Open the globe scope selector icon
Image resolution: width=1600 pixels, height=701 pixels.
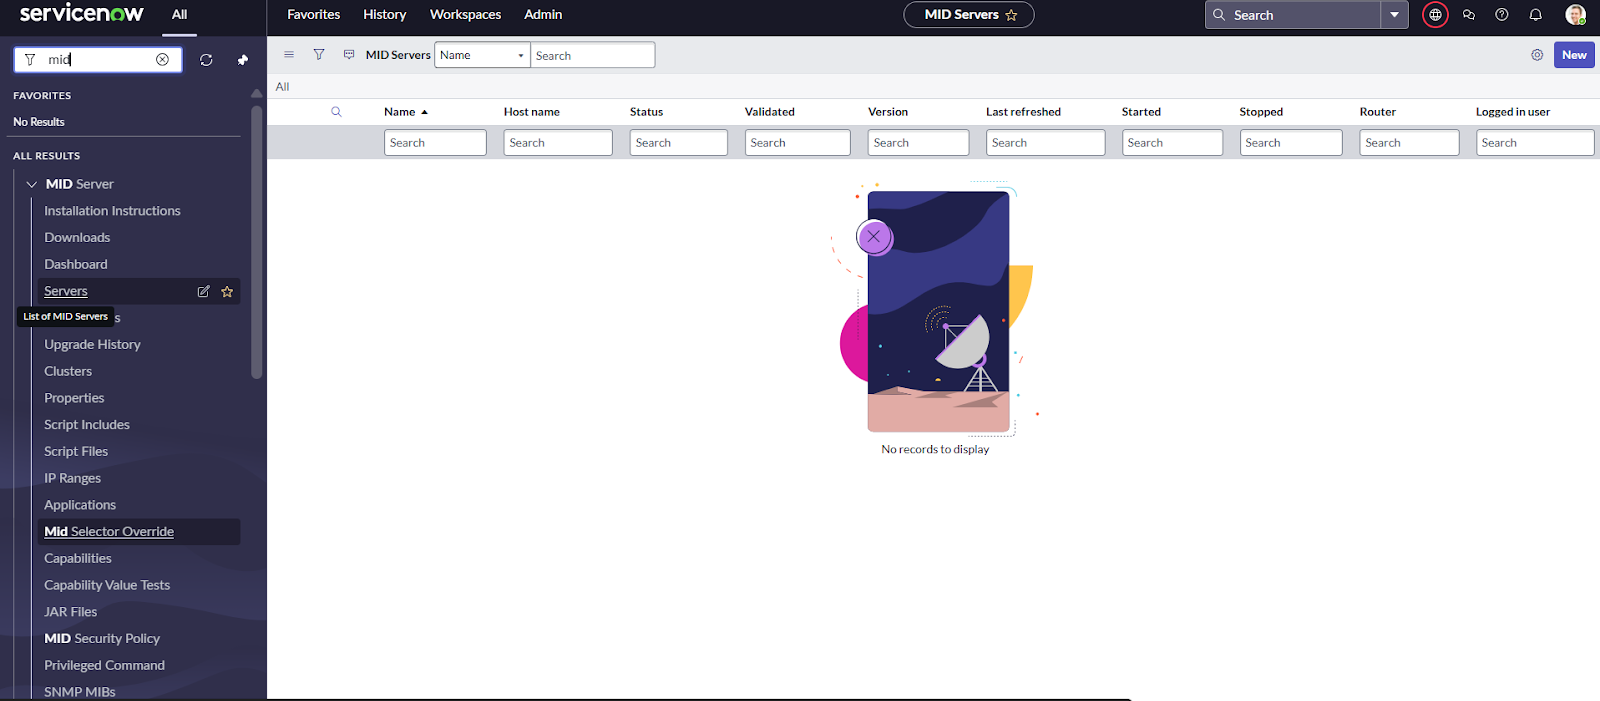[1435, 15]
